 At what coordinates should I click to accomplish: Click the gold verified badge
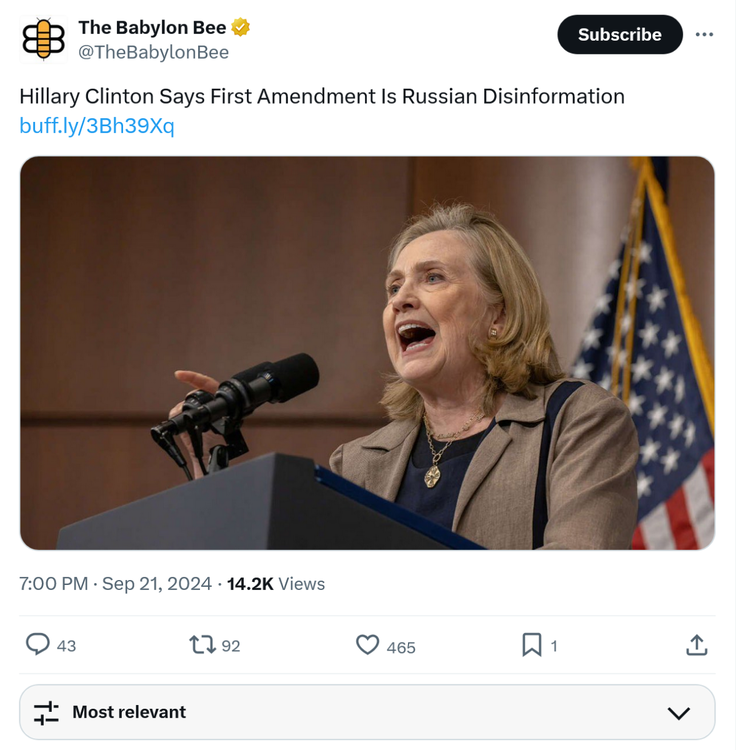click(241, 27)
